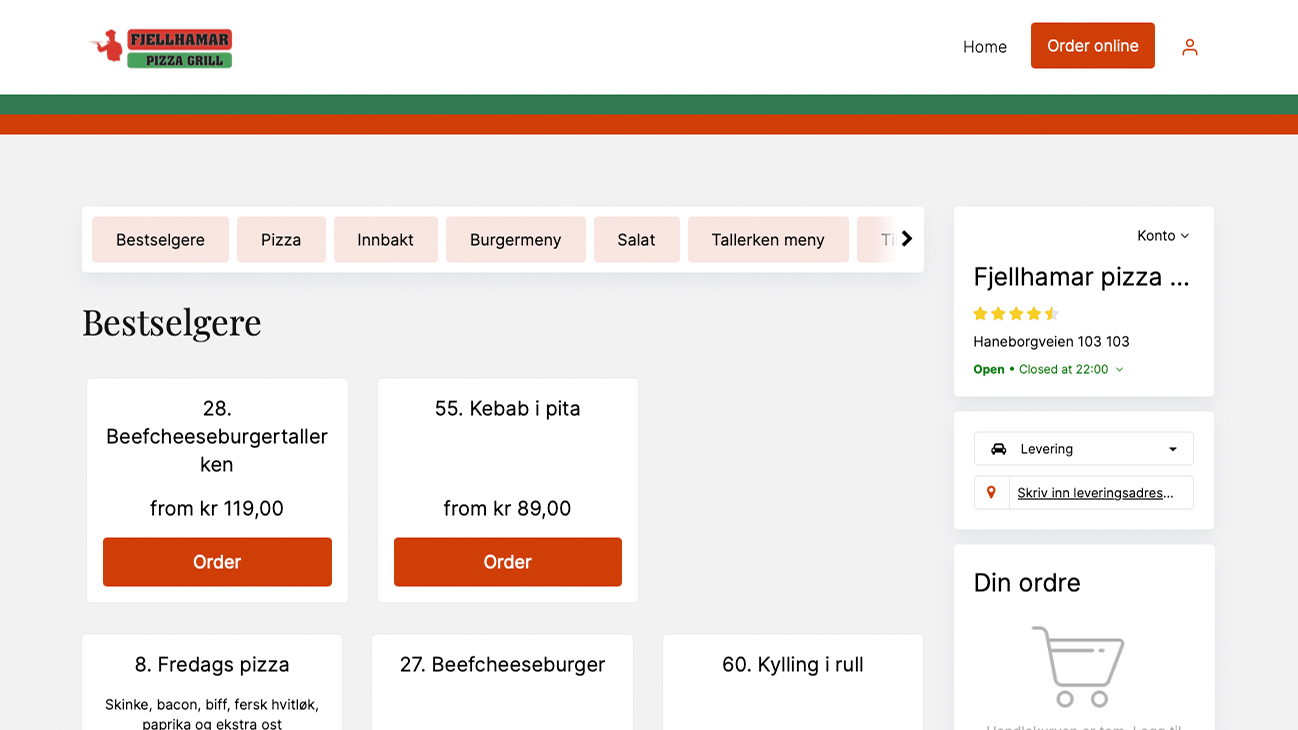Click the 60. Kylling i rull card title
This screenshot has height=730, width=1298.
click(x=792, y=664)
